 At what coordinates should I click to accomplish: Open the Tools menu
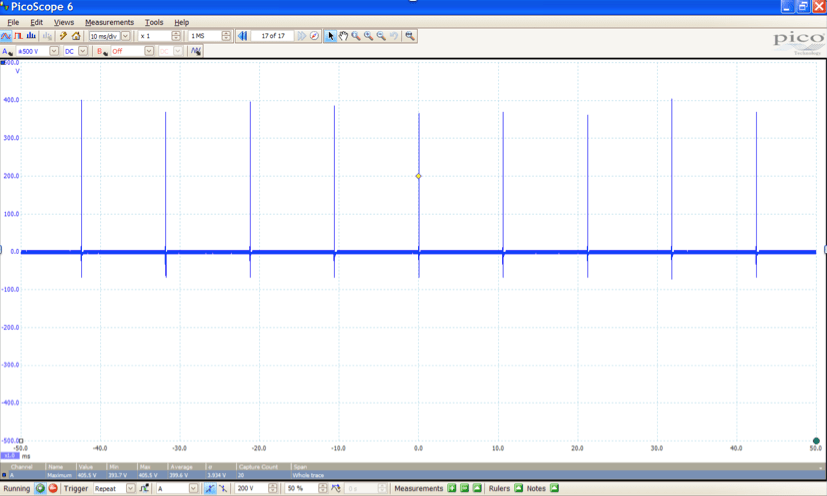point(154,22)
